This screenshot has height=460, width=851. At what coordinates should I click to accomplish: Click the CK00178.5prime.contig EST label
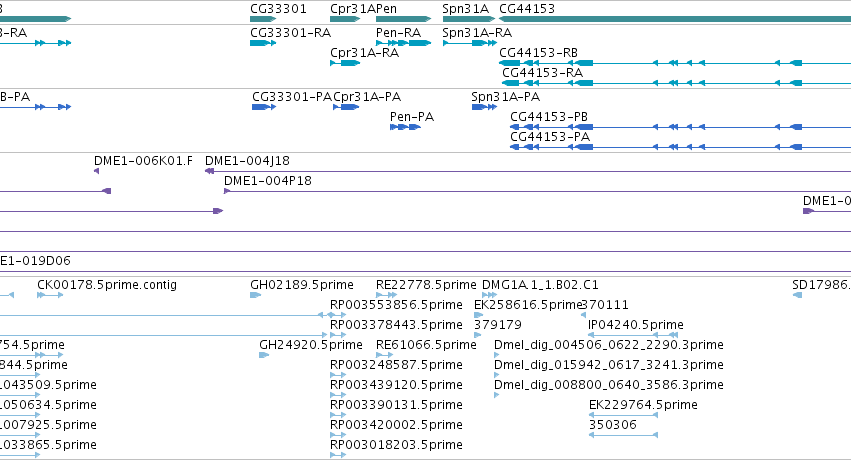pos(107,285)
